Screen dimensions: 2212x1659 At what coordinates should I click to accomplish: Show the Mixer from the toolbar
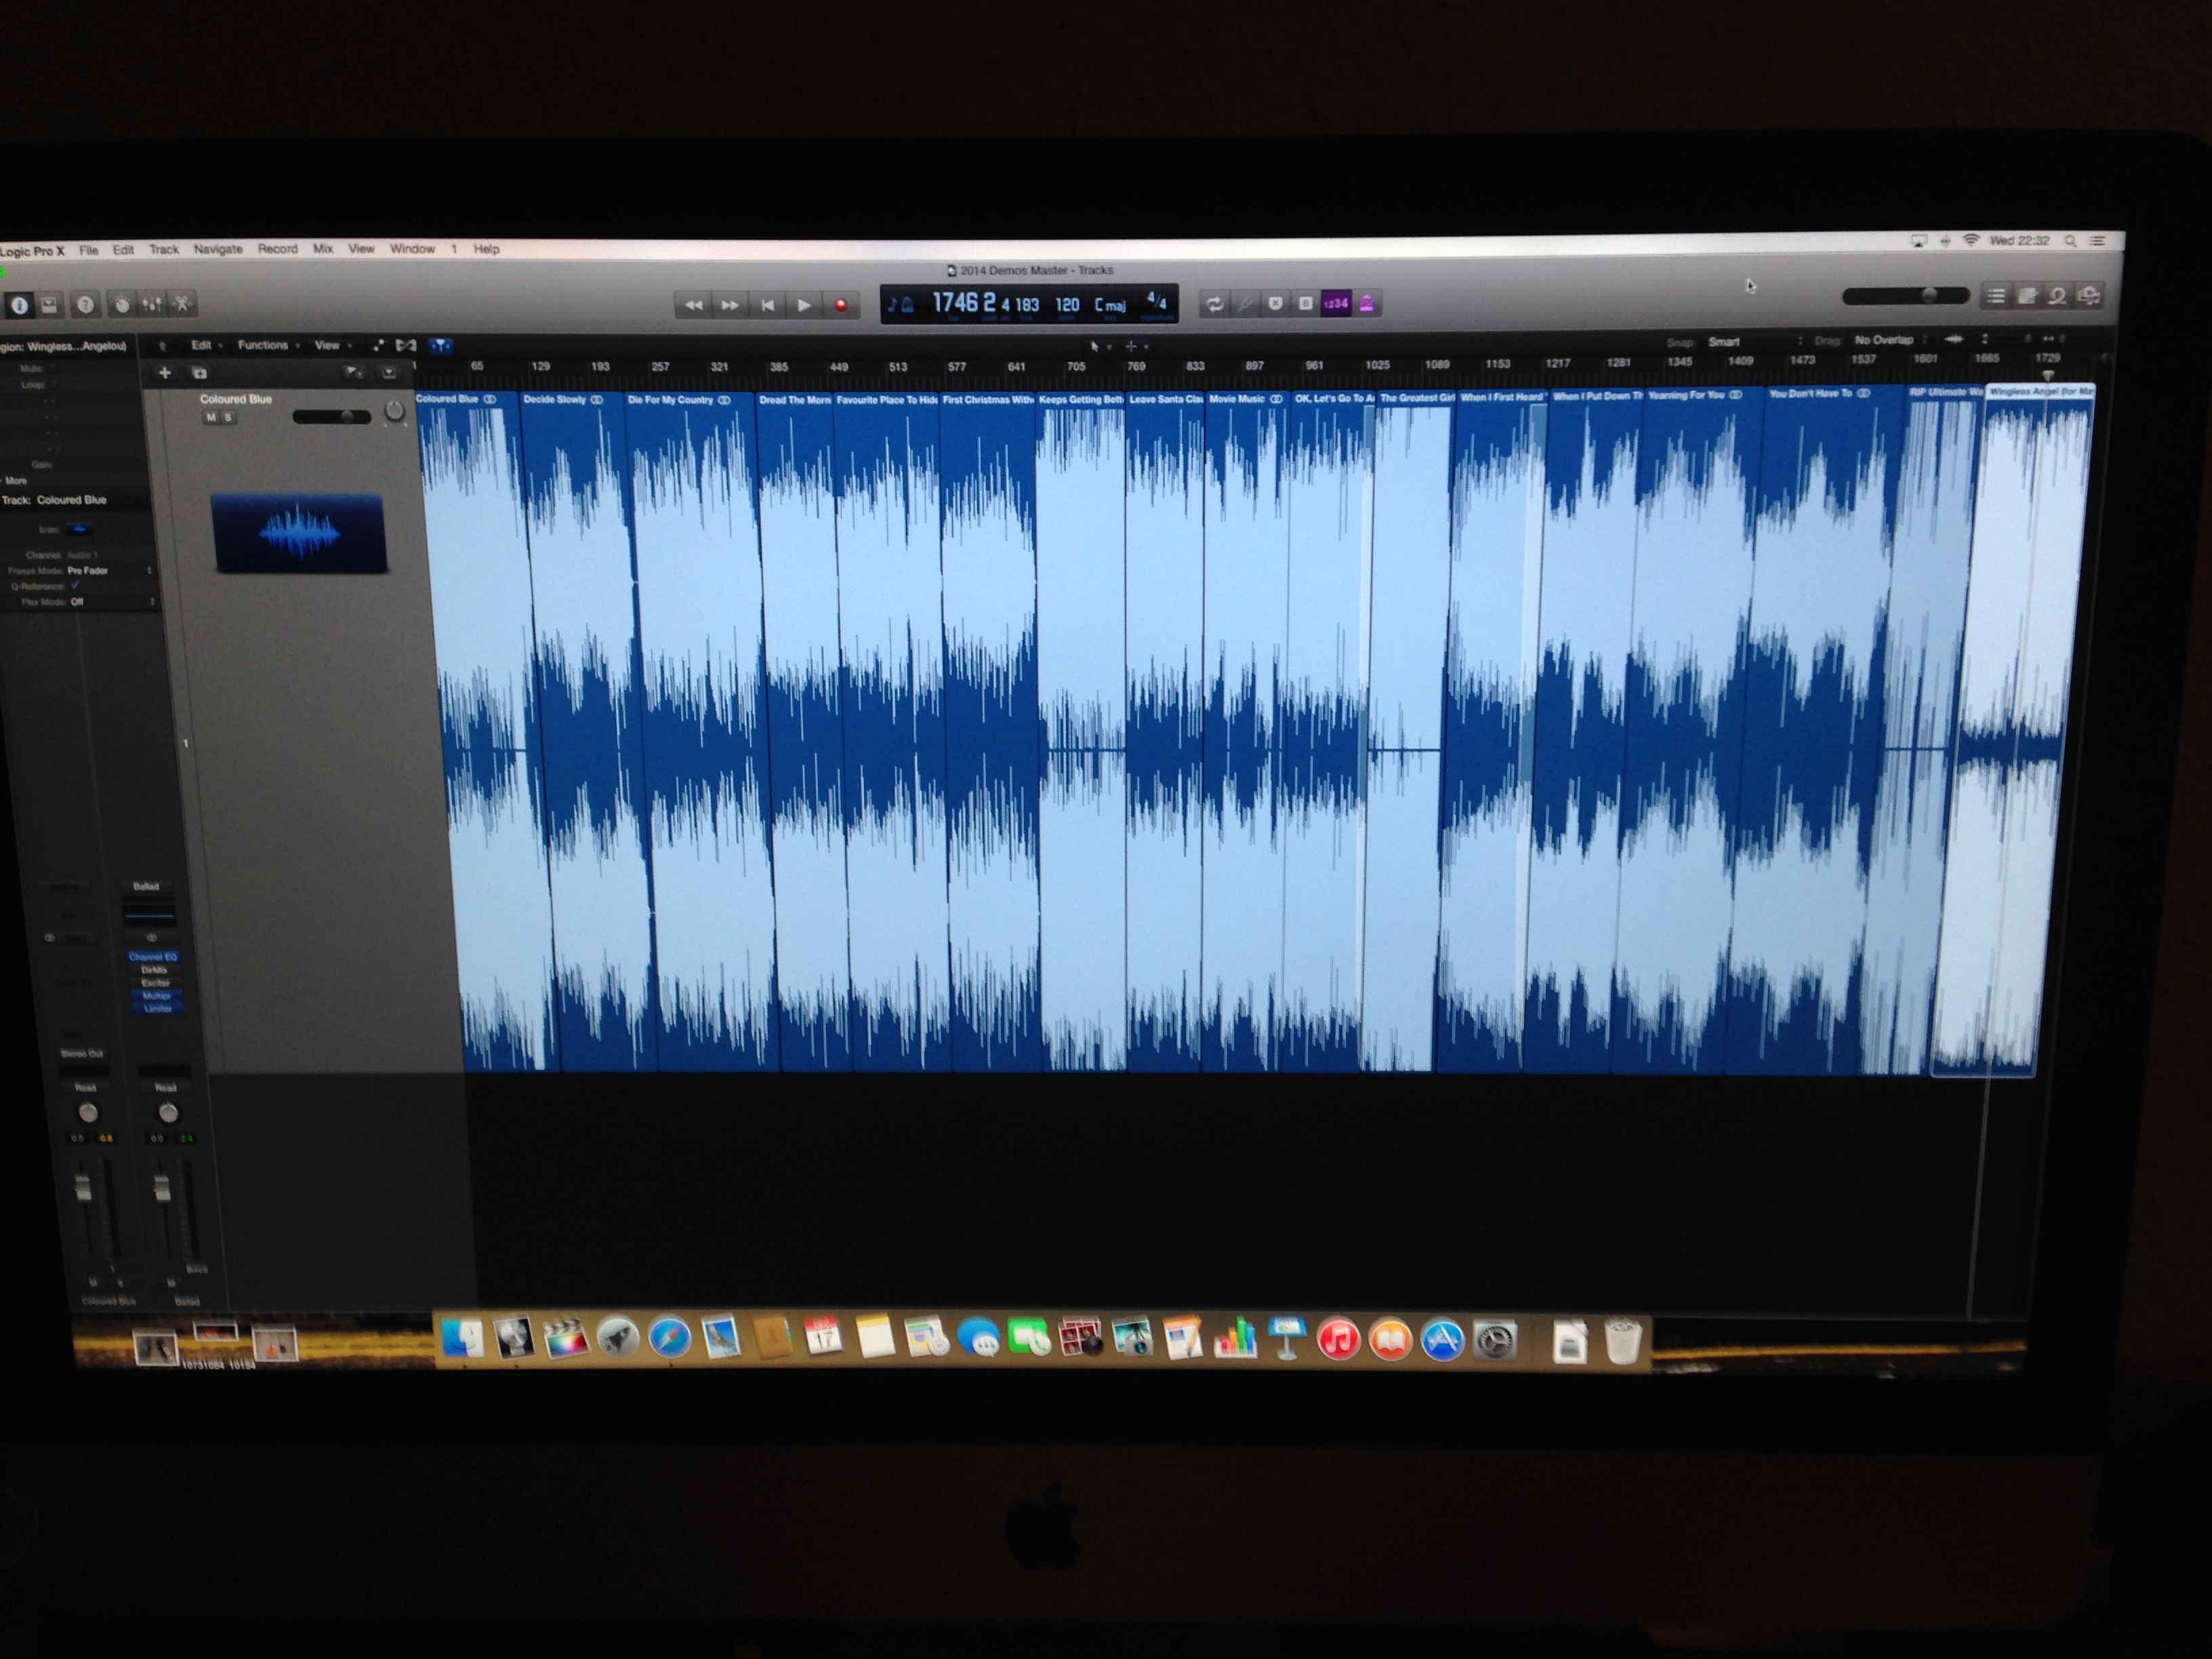152,304
